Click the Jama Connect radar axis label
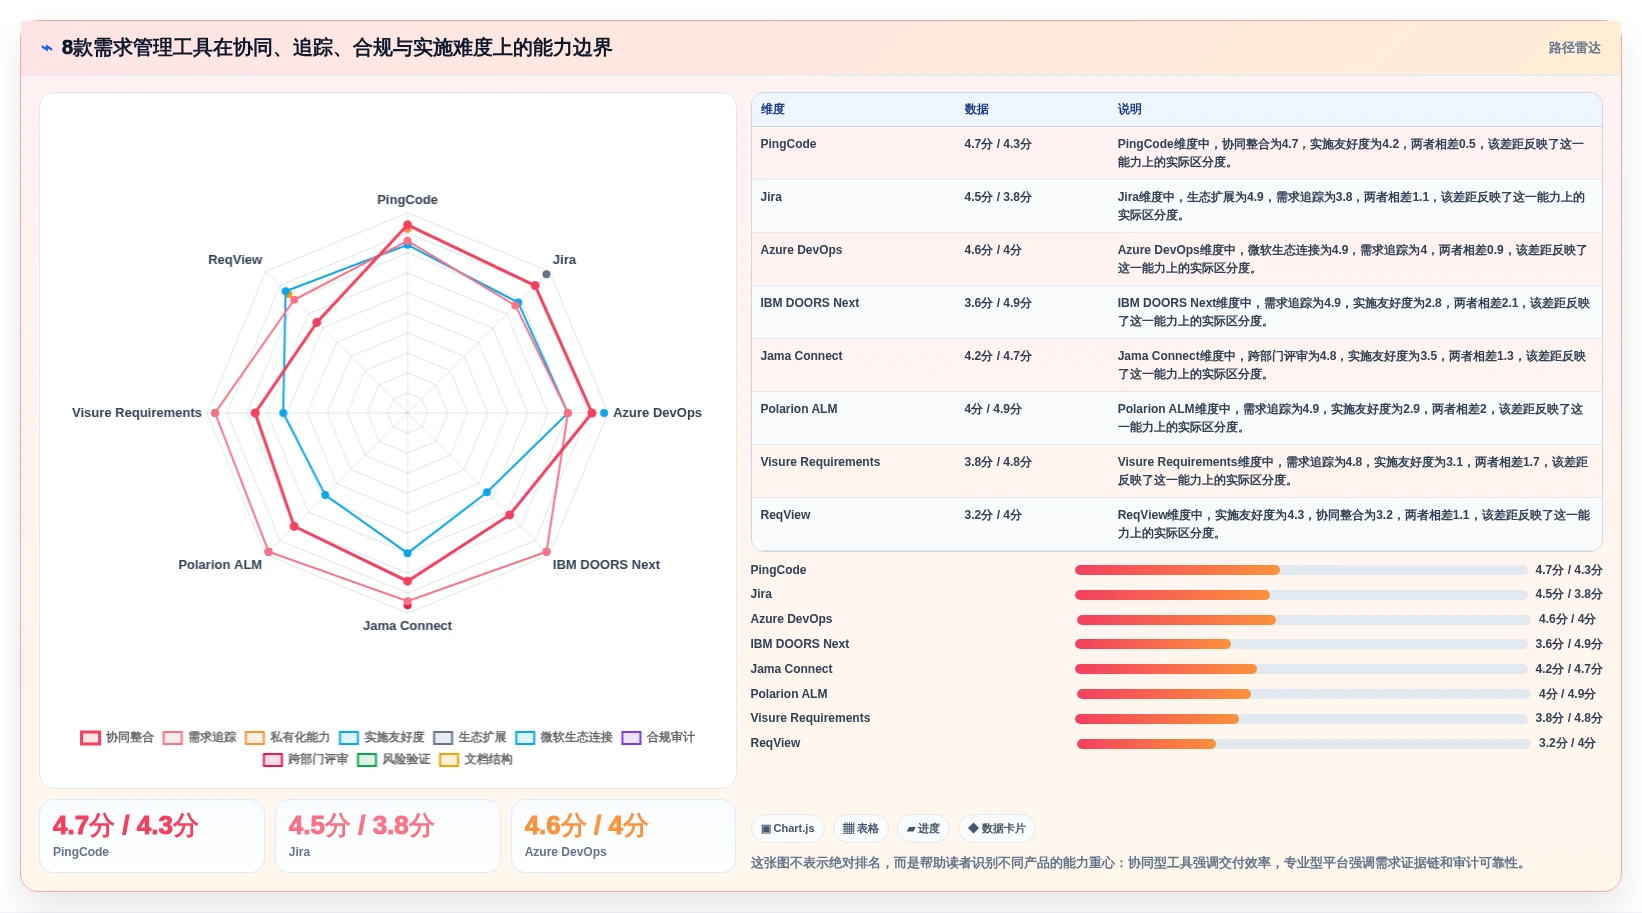 pos(407,626)
